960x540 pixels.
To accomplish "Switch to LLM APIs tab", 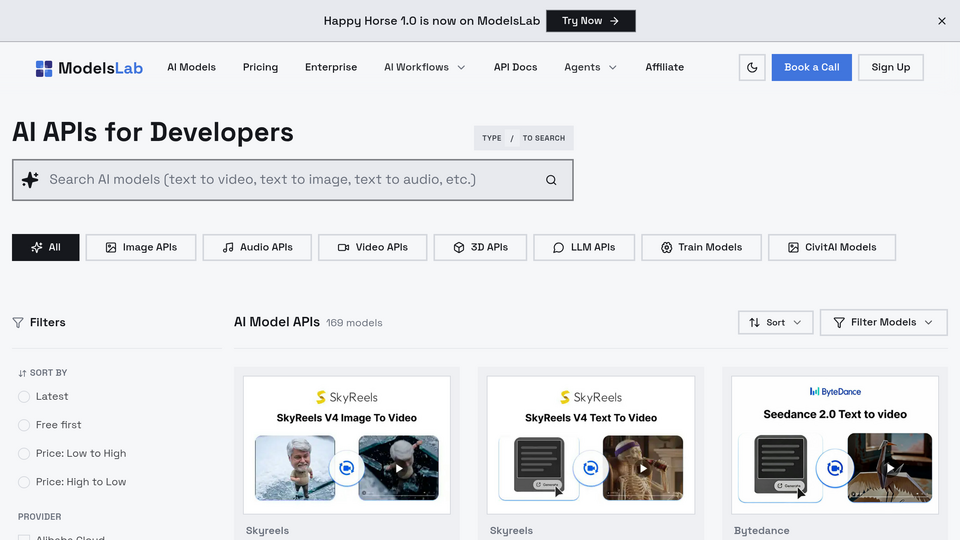I will pyautogui.click(x=583, y=247).
